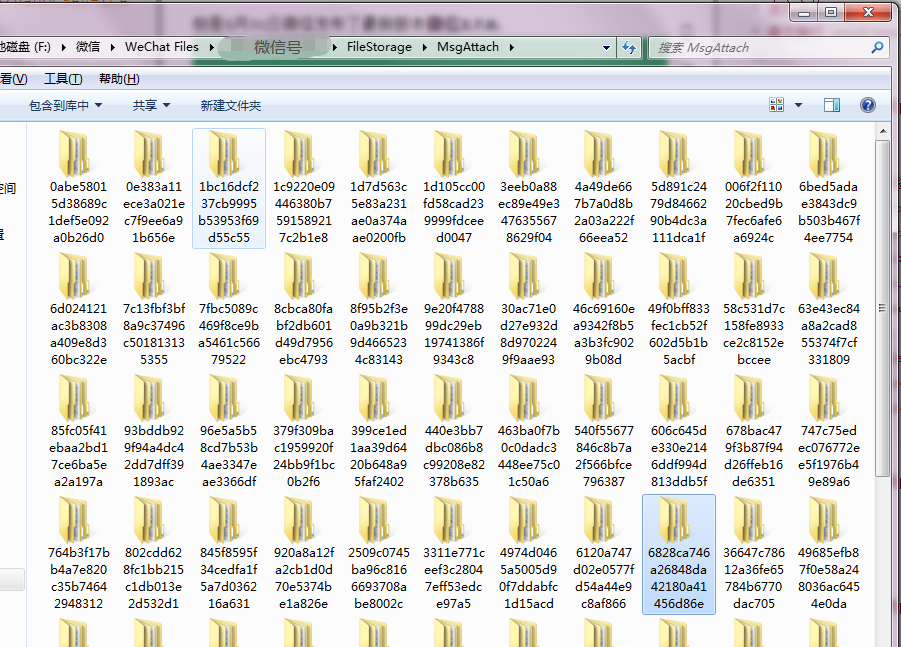
Task: Select folder 5d891c2479d8466290b4dc3a111dca1f
Action: tap(679, 188)
